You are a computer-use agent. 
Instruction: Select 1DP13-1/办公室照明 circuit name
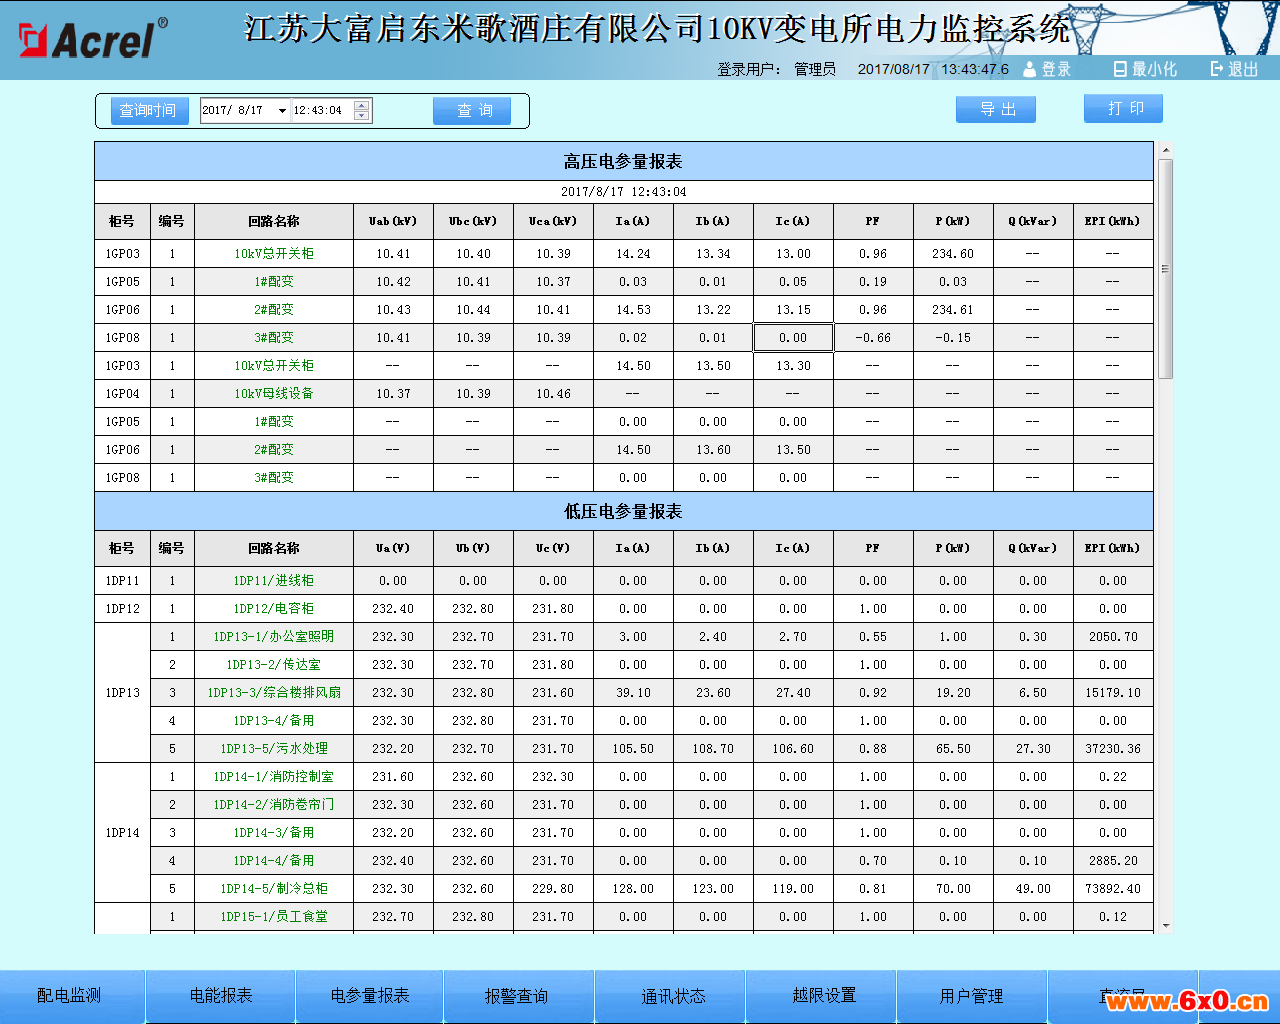pyautogui.click(x=274, y=637)
